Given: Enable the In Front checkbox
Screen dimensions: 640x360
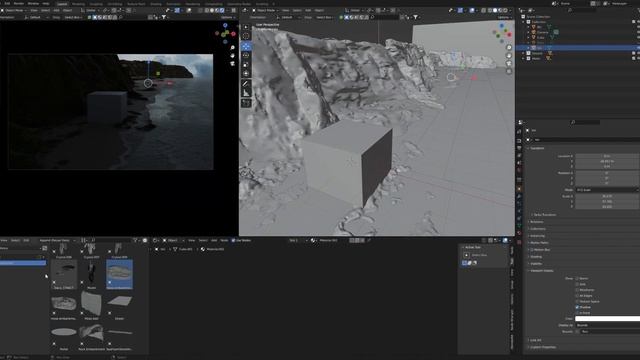Looking at the screenshot, I should coord(577,313).
